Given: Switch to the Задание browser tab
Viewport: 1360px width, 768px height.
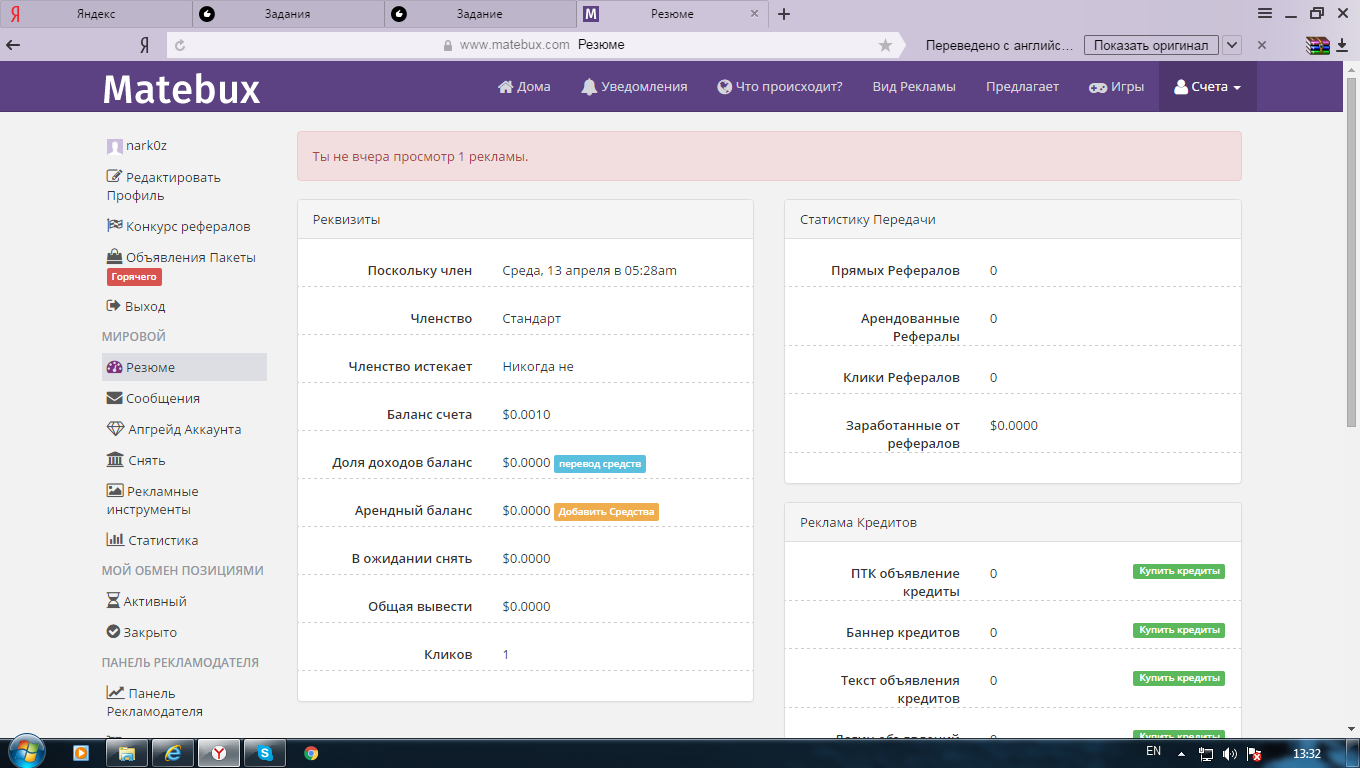Looking at the screenshot, I should [480, 14].
